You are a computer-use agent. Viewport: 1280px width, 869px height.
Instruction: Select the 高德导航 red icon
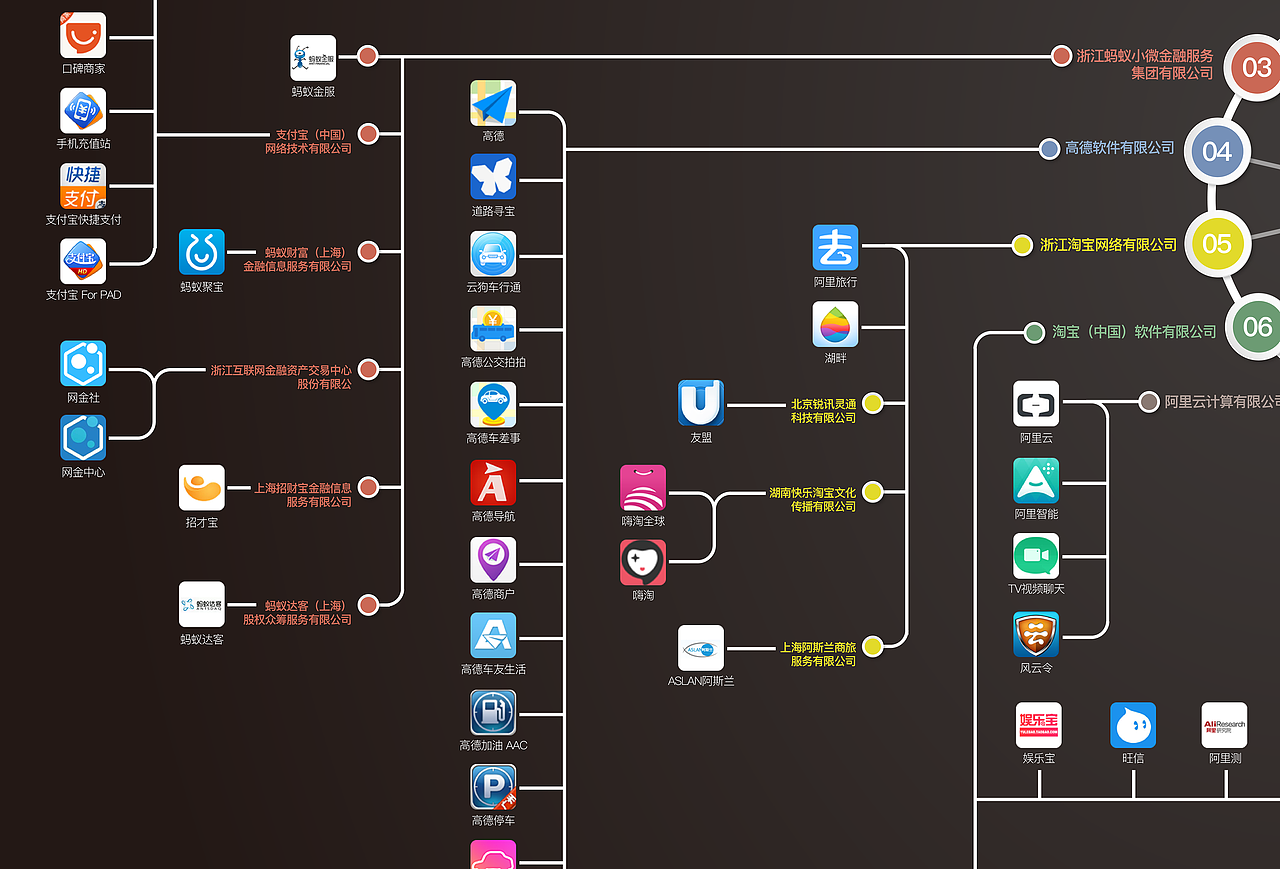click(x=494, y=483)
